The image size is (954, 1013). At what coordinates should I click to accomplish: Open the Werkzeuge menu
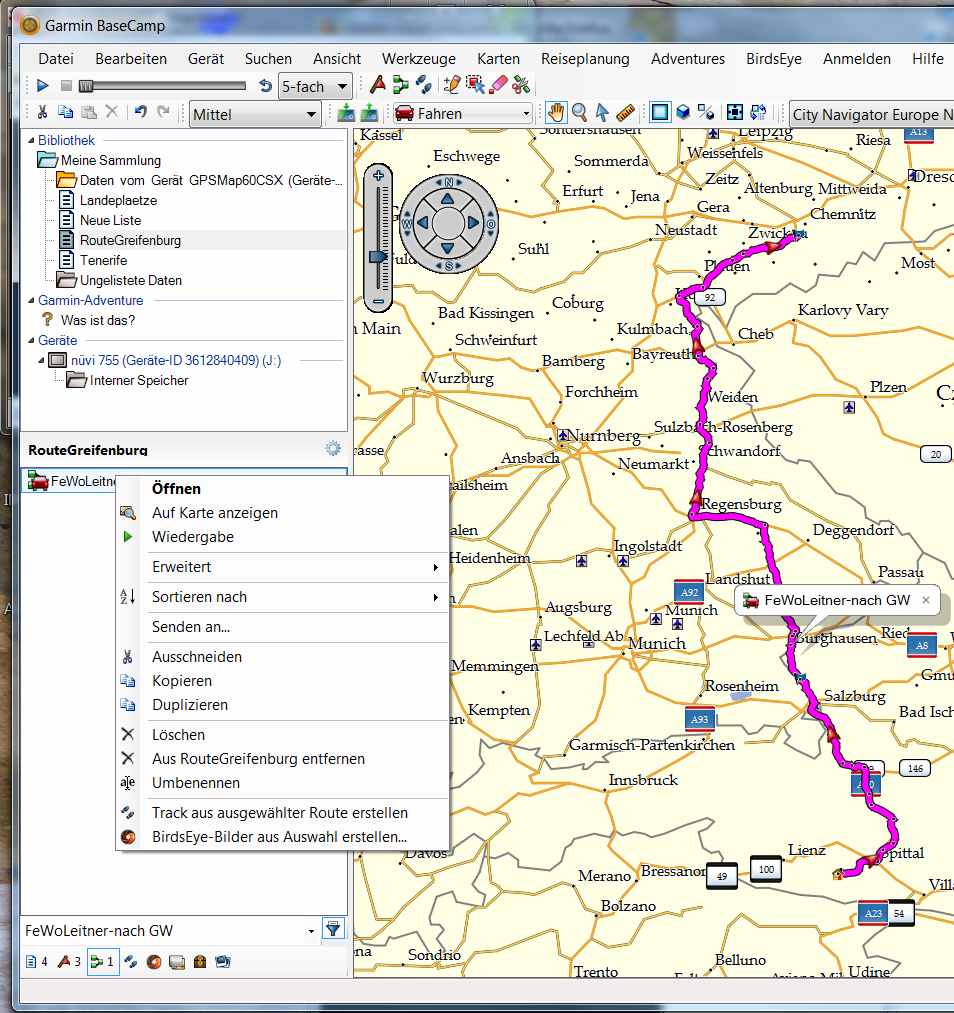(419, 59)
